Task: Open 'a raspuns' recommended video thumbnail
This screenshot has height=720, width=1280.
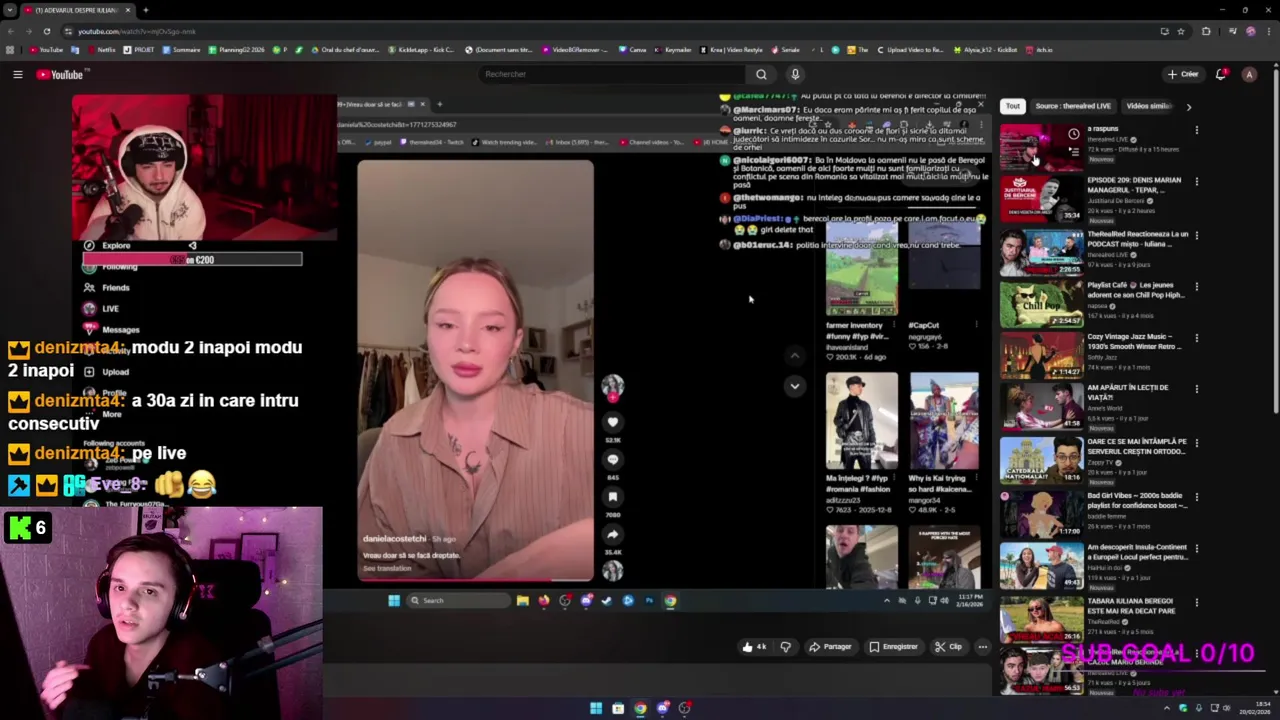Action: point(1041,147)
